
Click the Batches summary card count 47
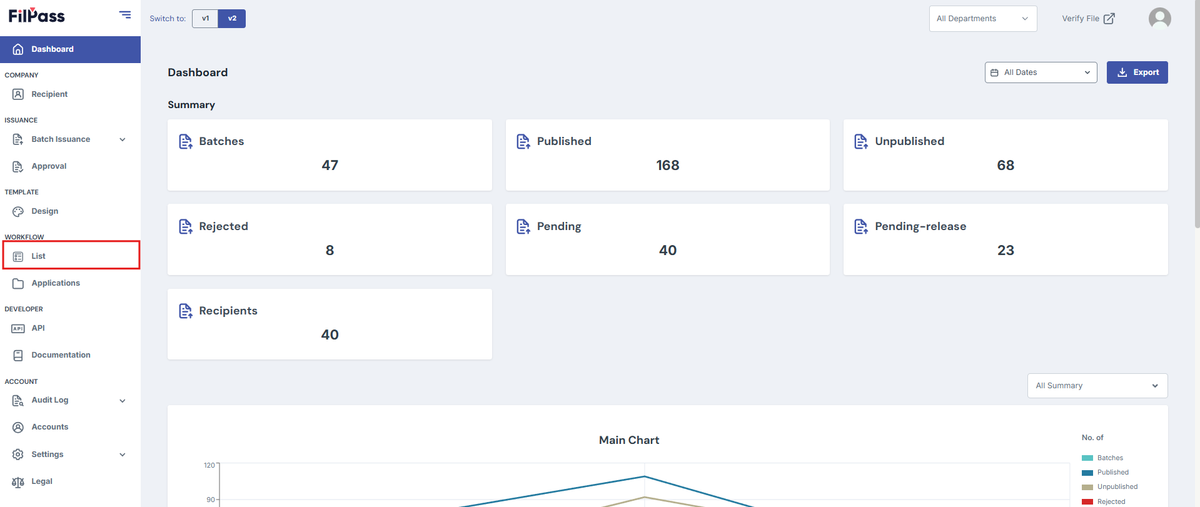(330, 166)
